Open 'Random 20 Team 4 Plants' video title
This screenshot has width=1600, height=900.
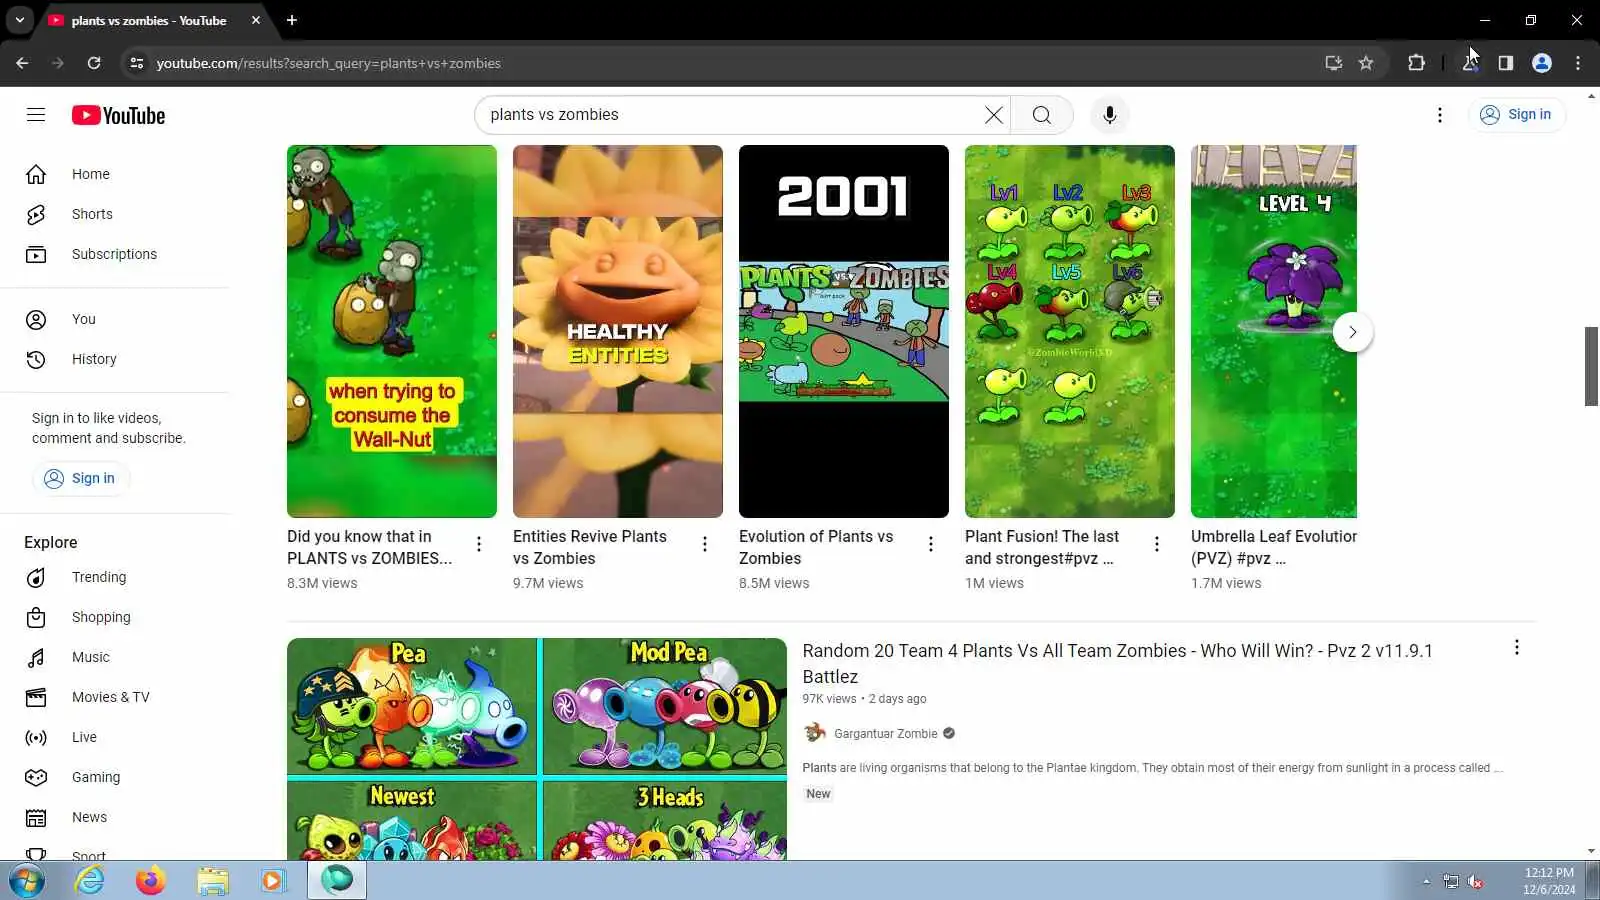coord(1117,663)
